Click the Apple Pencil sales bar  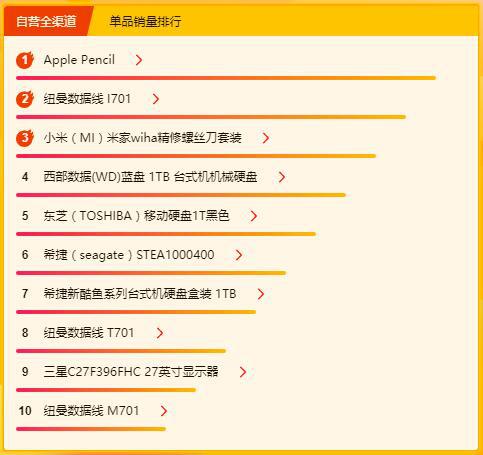[x=226, y=78]
